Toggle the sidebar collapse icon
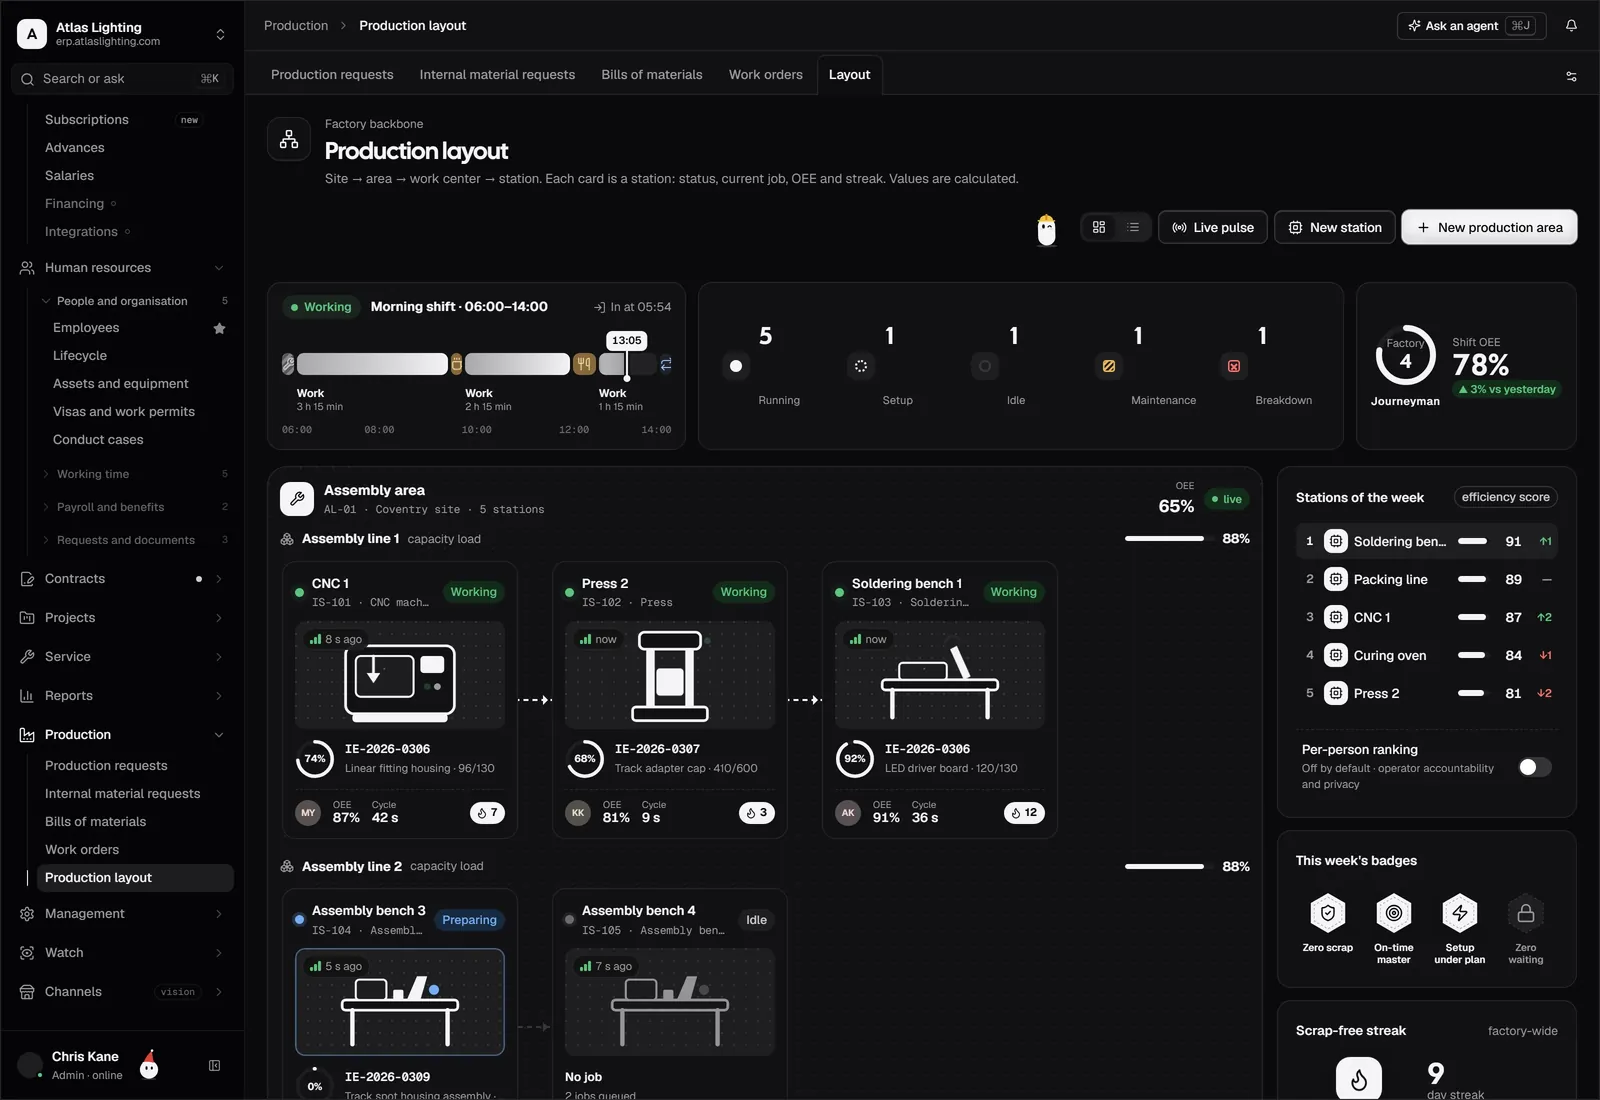The height and width of the screenshot is (1100, 1600). 214,1066
